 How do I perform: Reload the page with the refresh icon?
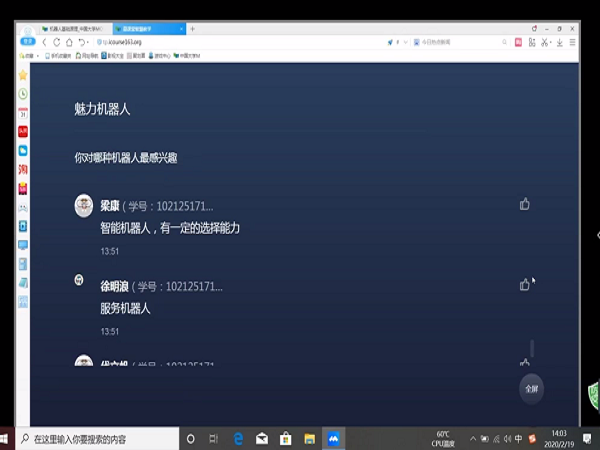(57, 42)
